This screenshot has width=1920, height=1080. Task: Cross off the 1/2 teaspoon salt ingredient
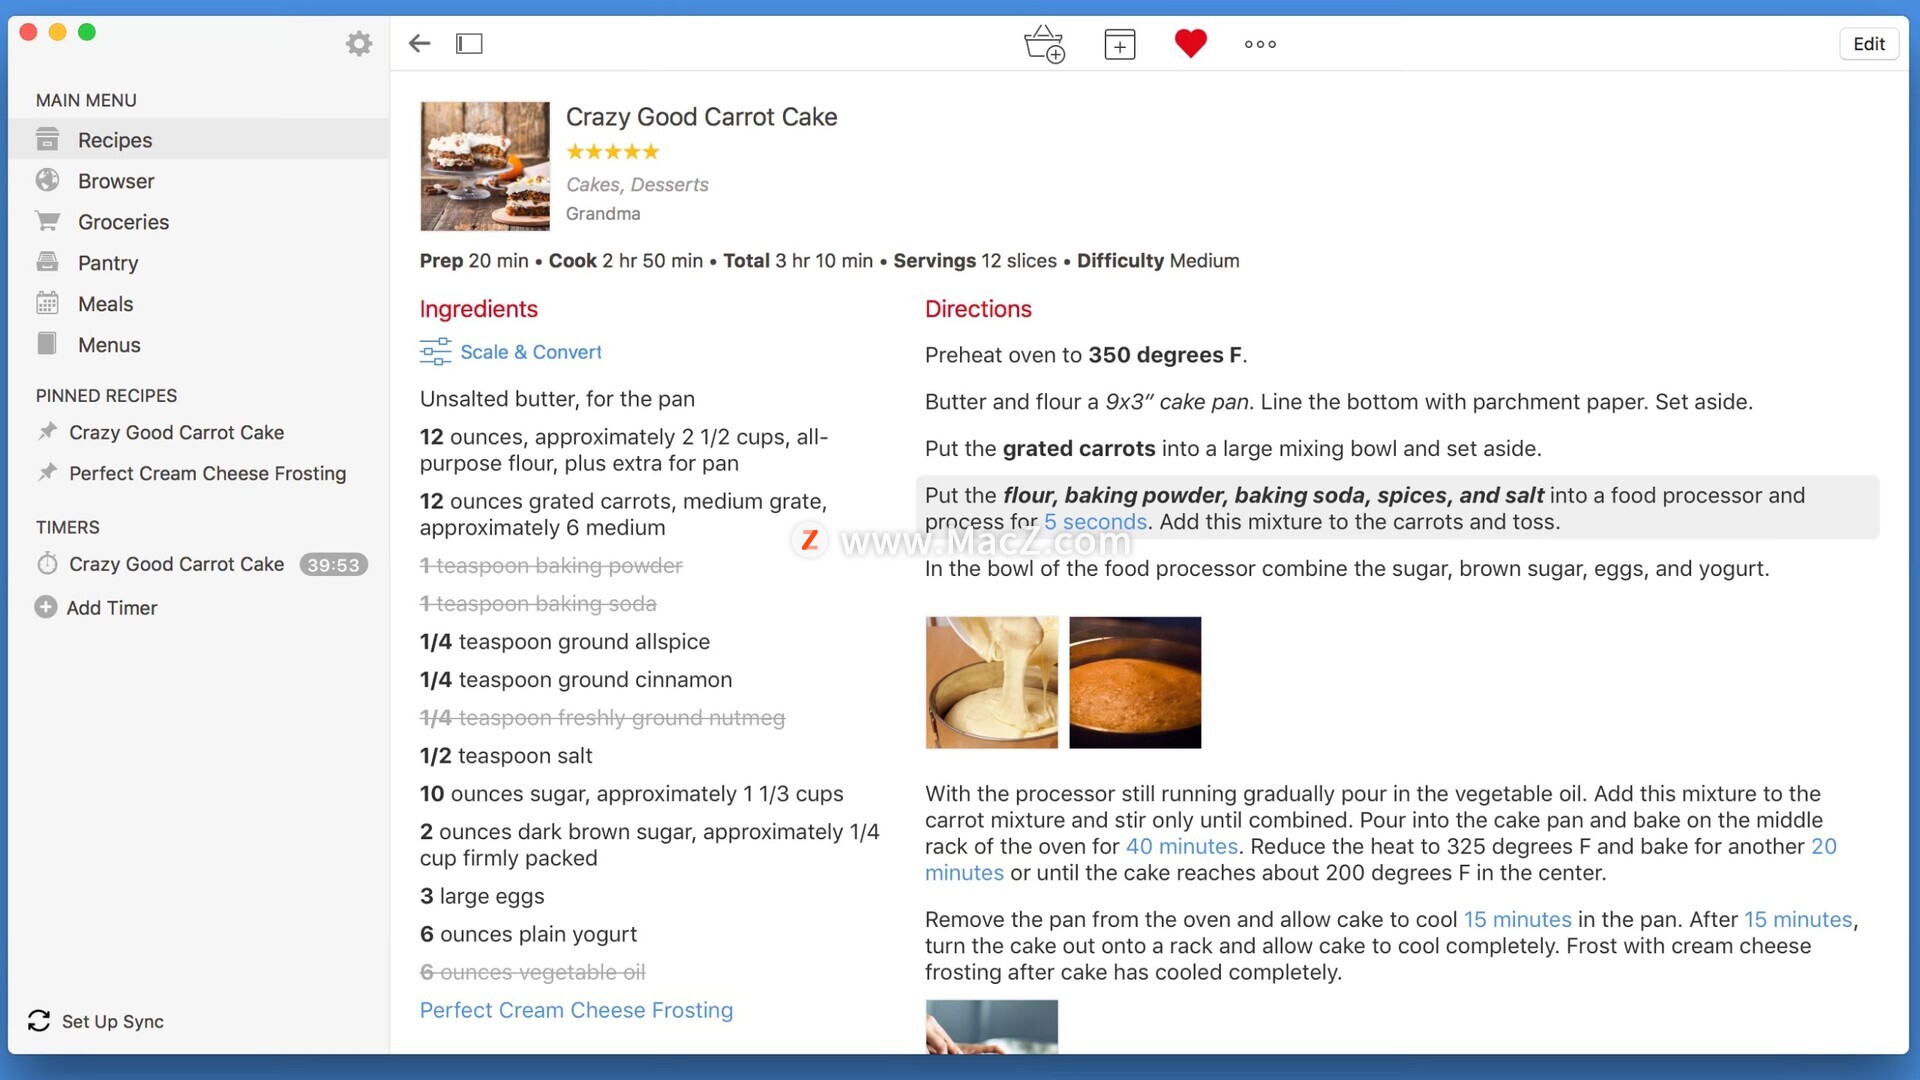click(506, 756)
